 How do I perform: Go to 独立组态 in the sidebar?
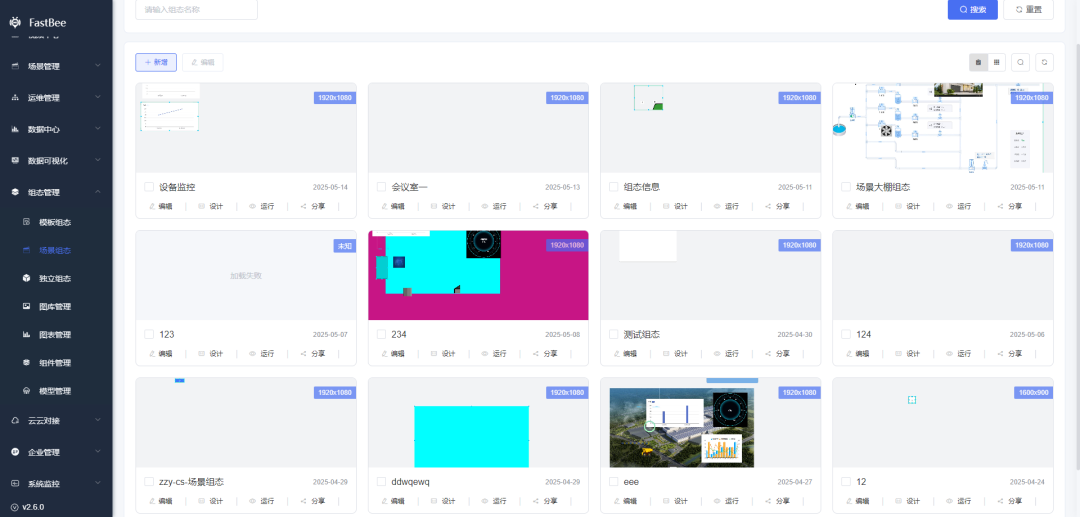click(x=55, y=278)
